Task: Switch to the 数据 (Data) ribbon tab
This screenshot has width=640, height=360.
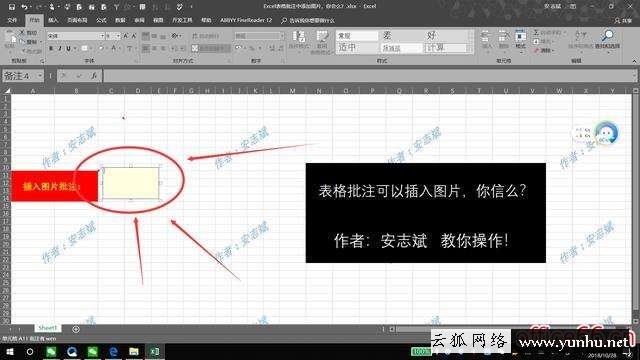Action: pyautogui.click(x=120, y=20)
